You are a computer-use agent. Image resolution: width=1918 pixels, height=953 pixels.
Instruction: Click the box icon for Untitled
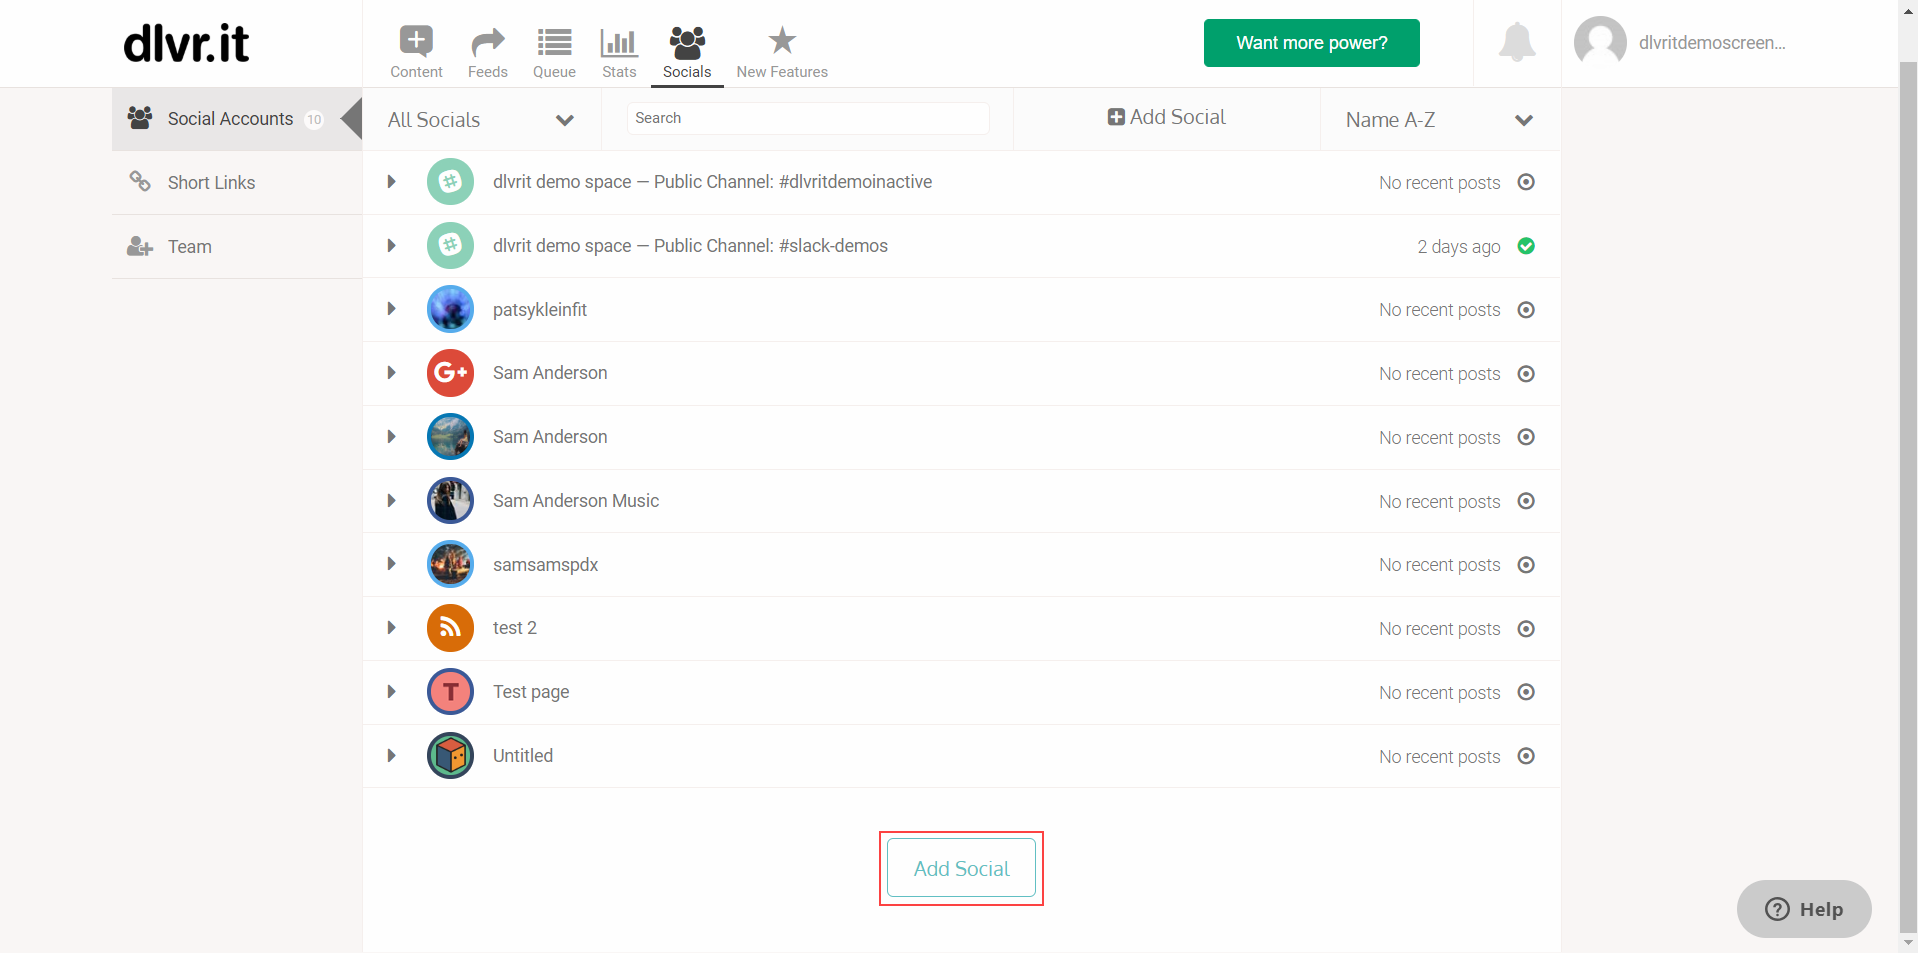coord(450,756)
